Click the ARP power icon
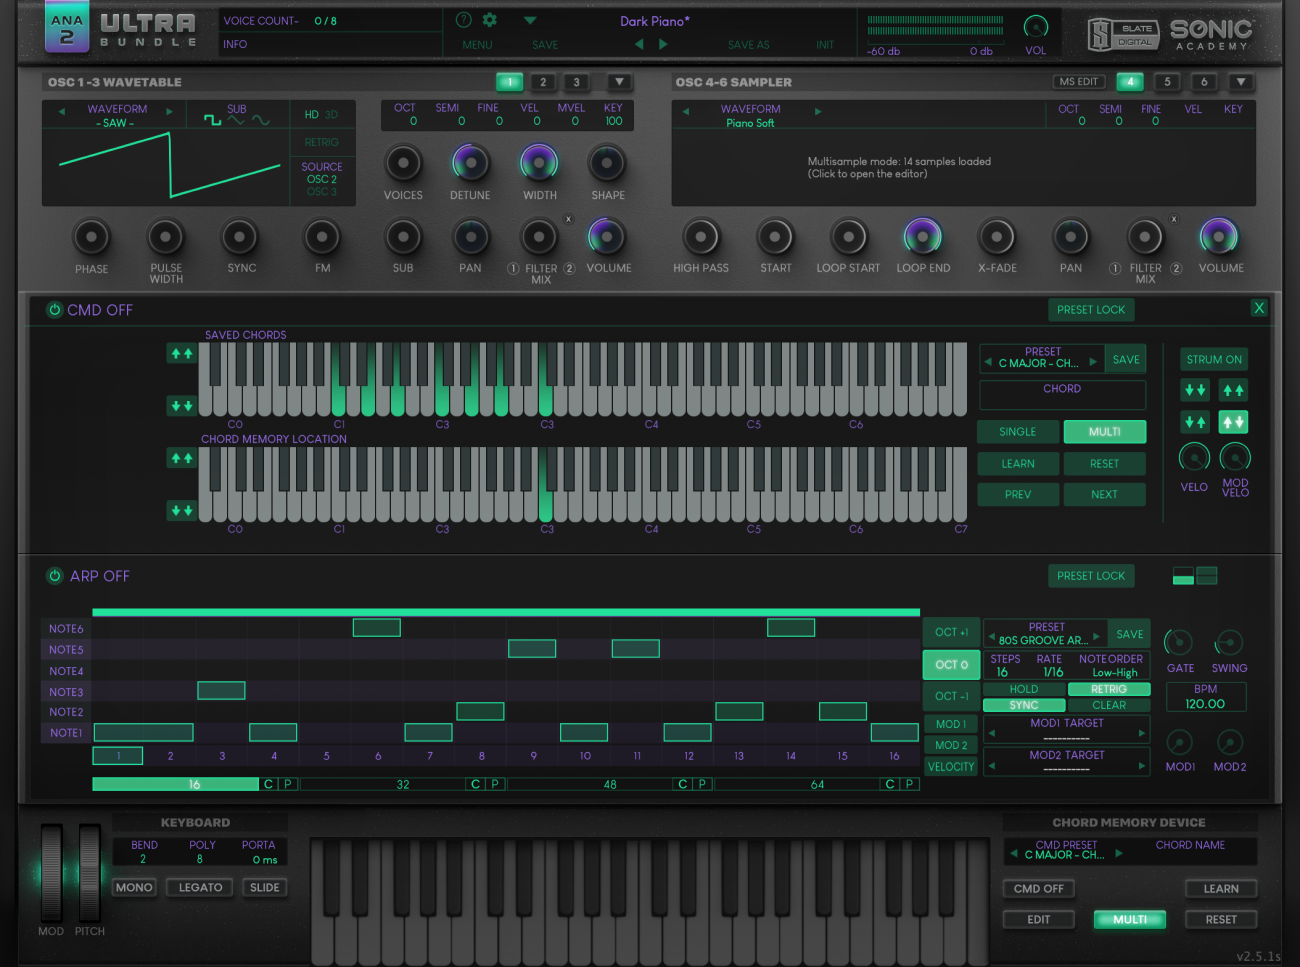1300x967 pixels. pyautogui.click(x=55, y=576)
